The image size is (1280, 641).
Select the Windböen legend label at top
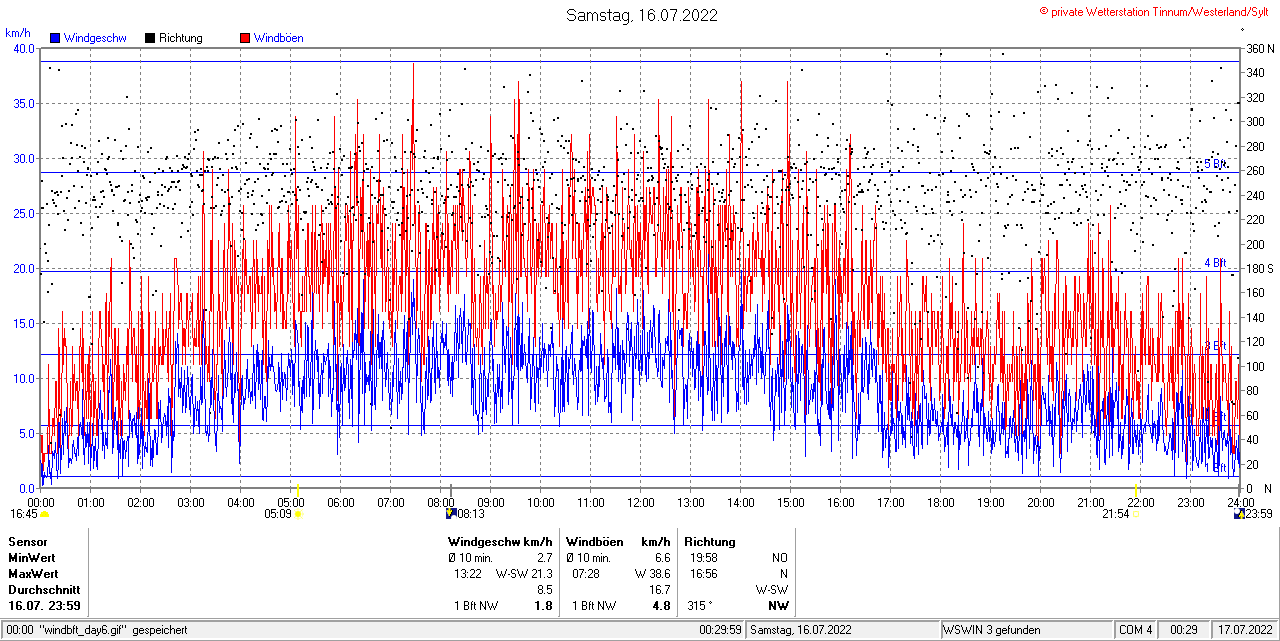[x=279, y=38]
